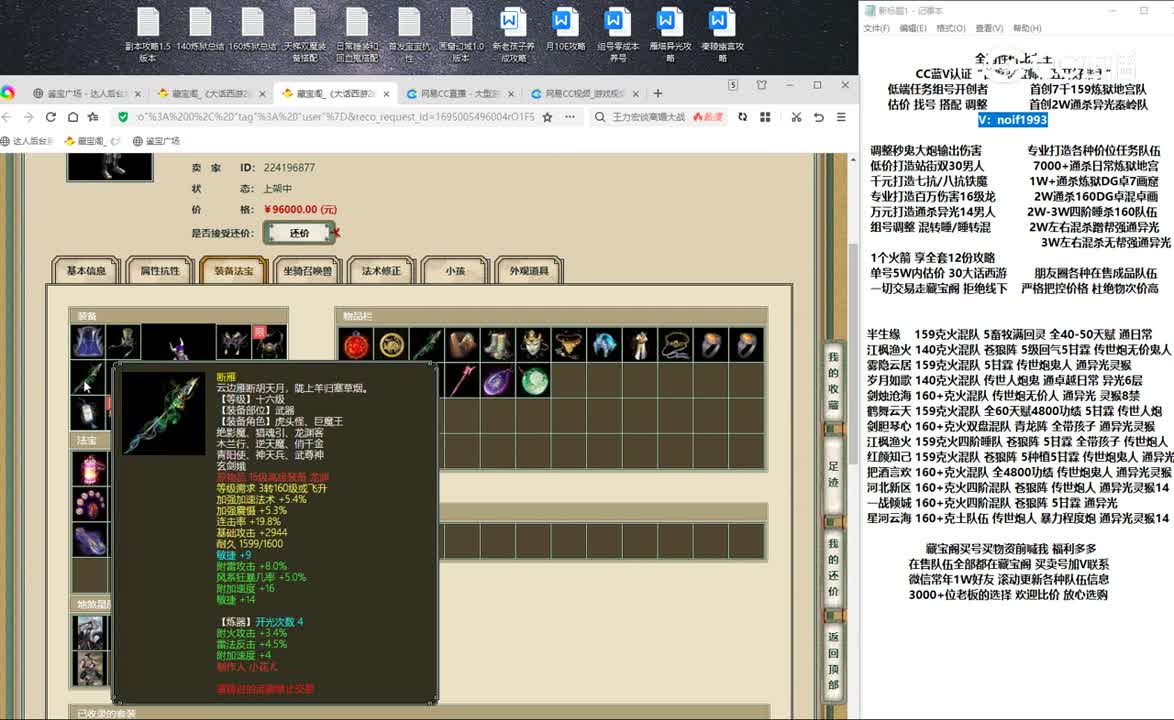Viewport: 1174px width, 720px height.
Task: Open the 小孩 tab
Action: coord(455,271)
